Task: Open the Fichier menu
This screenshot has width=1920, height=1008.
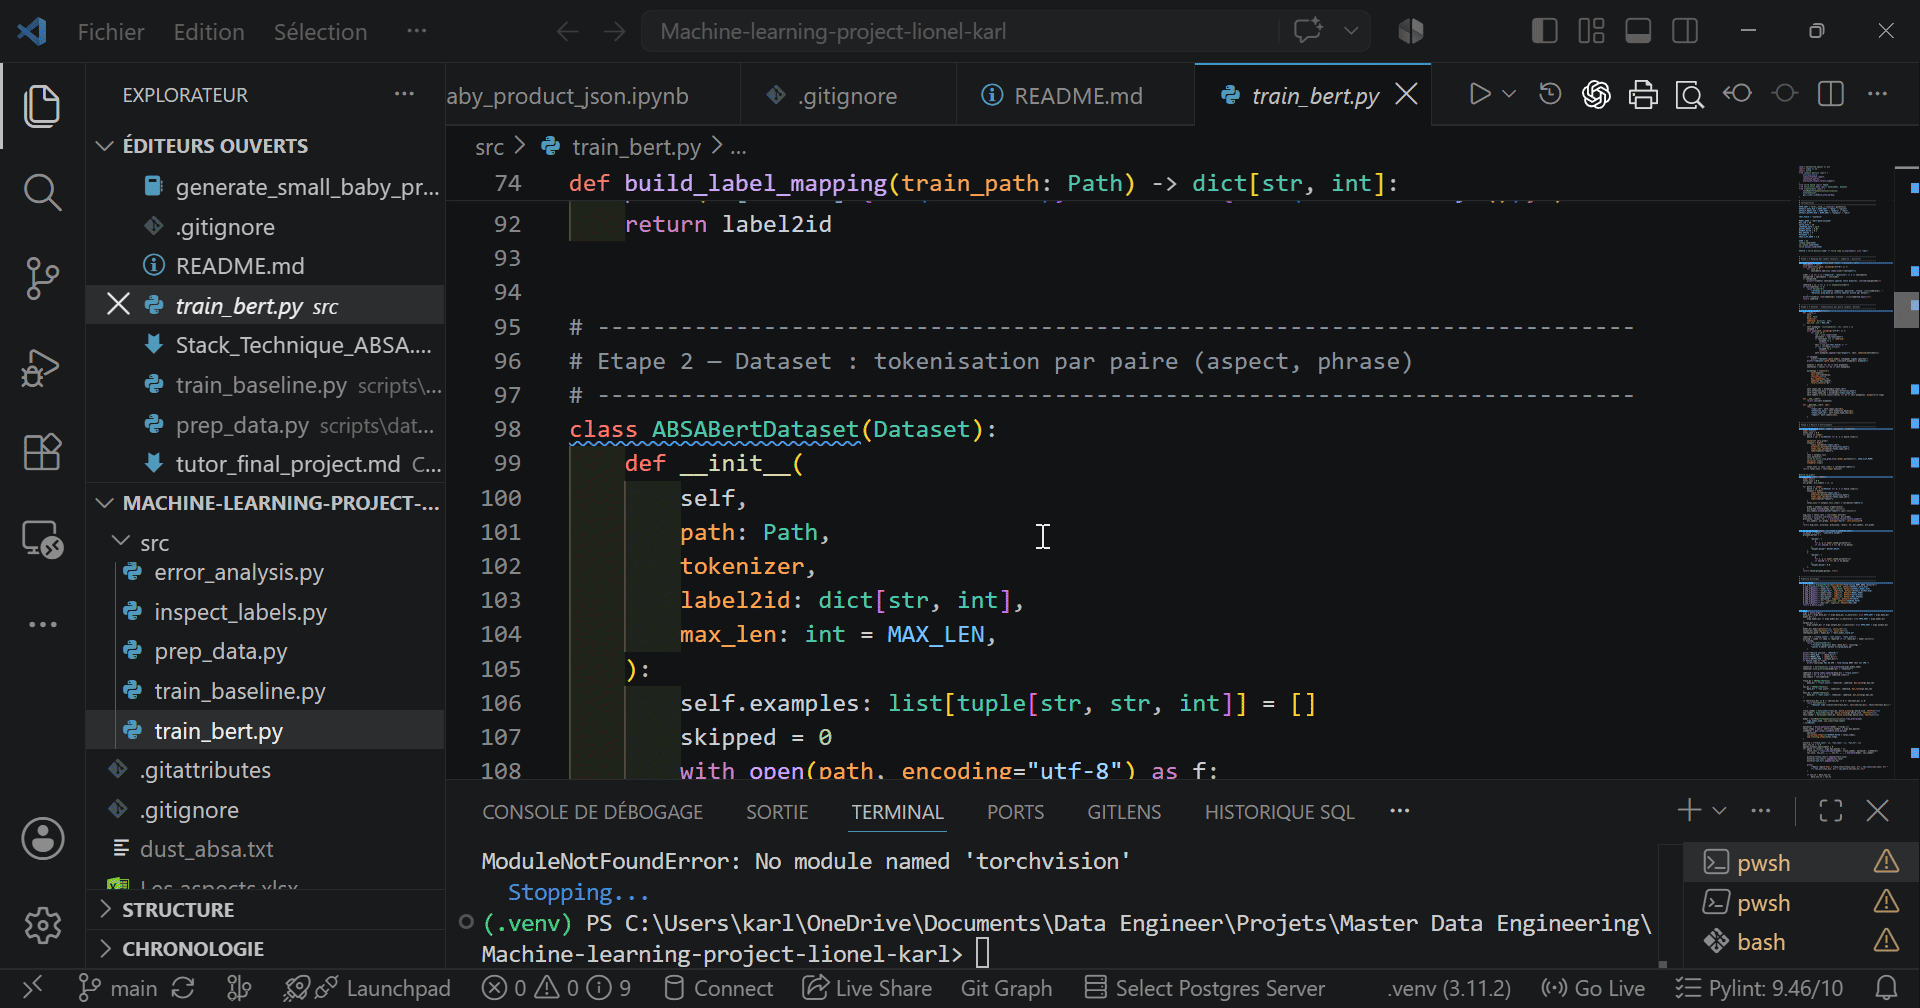Action: click(x=111, y=32)
